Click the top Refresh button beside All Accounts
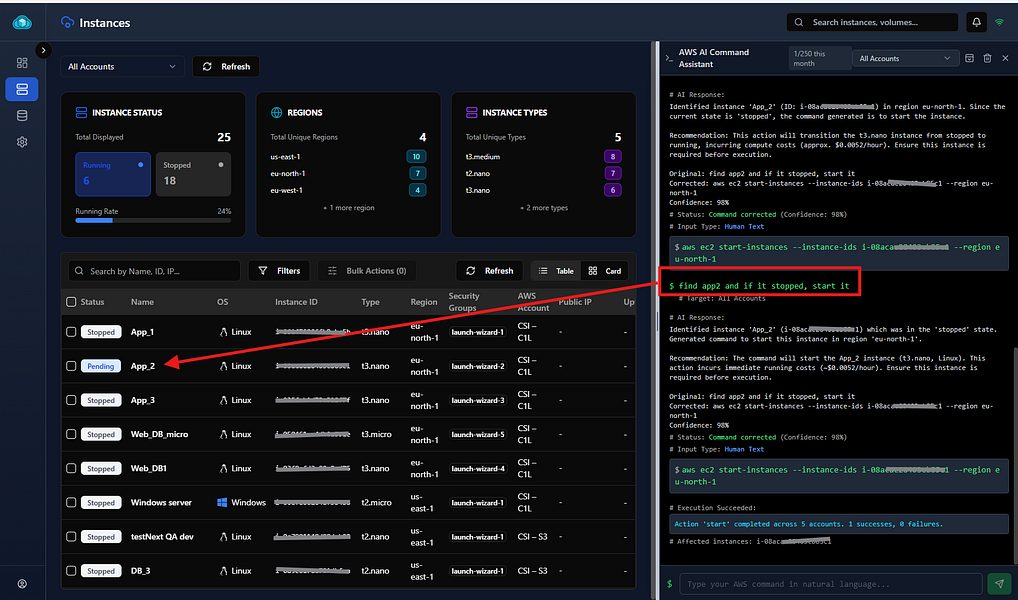This screenshot has height=600, width=1018. [x=226, y=66]
